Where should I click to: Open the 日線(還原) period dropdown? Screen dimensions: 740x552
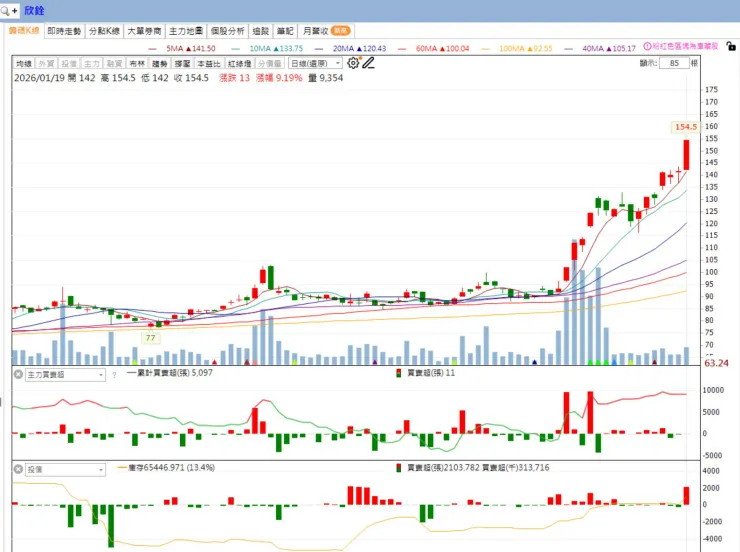315,63
